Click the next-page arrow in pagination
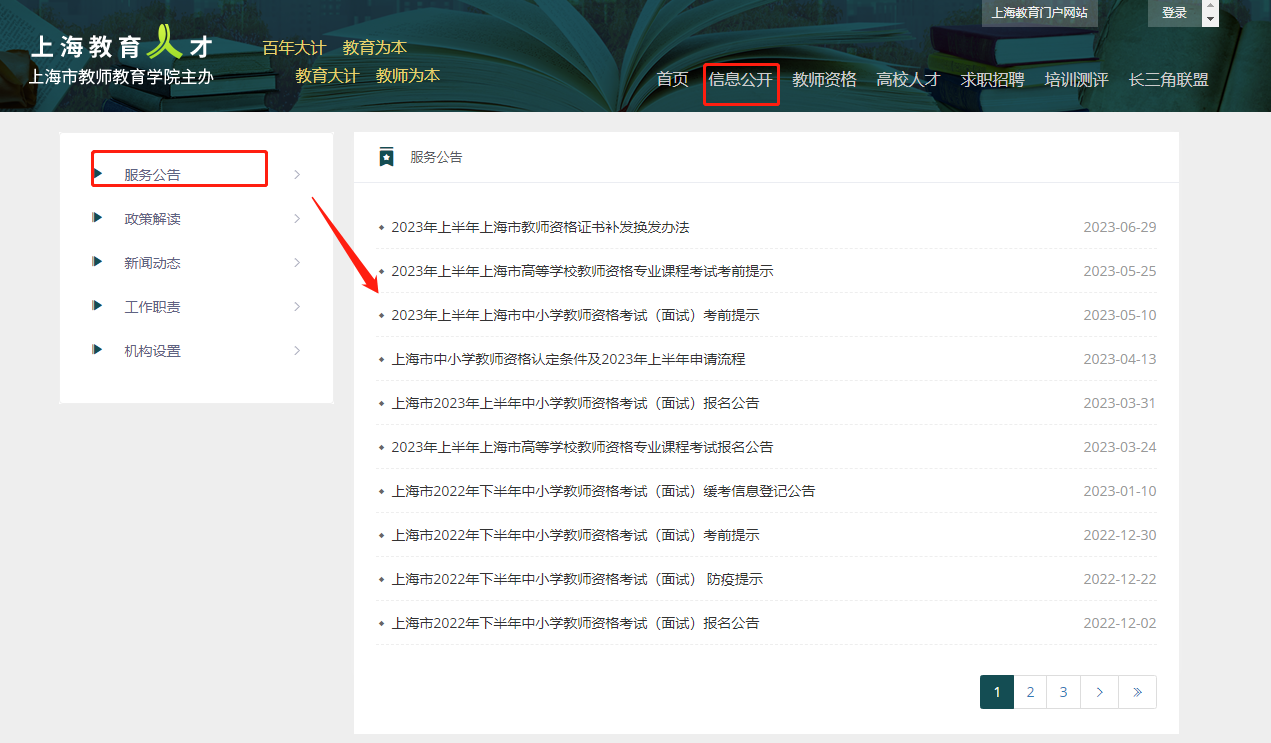1271x743 pixels. [1099, 691]
